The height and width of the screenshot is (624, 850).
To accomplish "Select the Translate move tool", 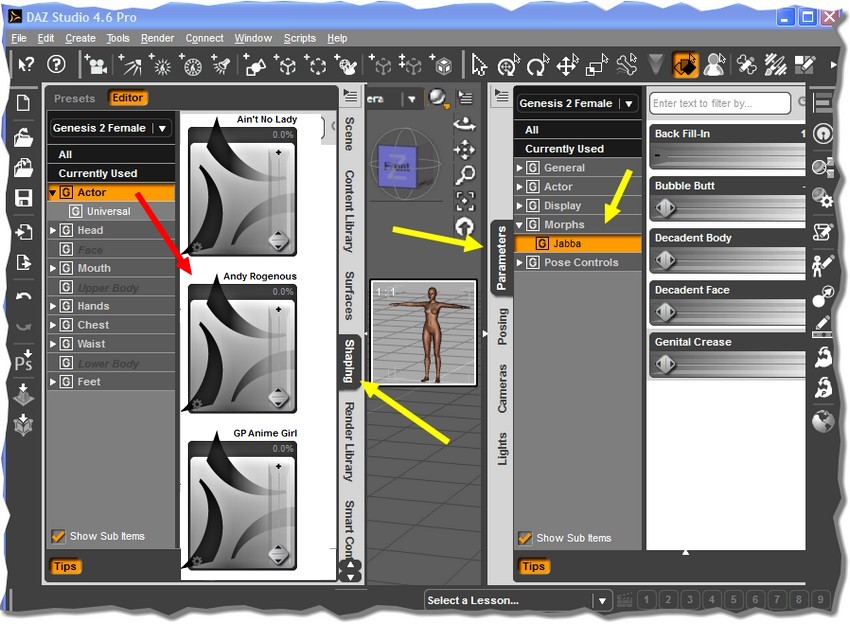I will pos(567,65).
